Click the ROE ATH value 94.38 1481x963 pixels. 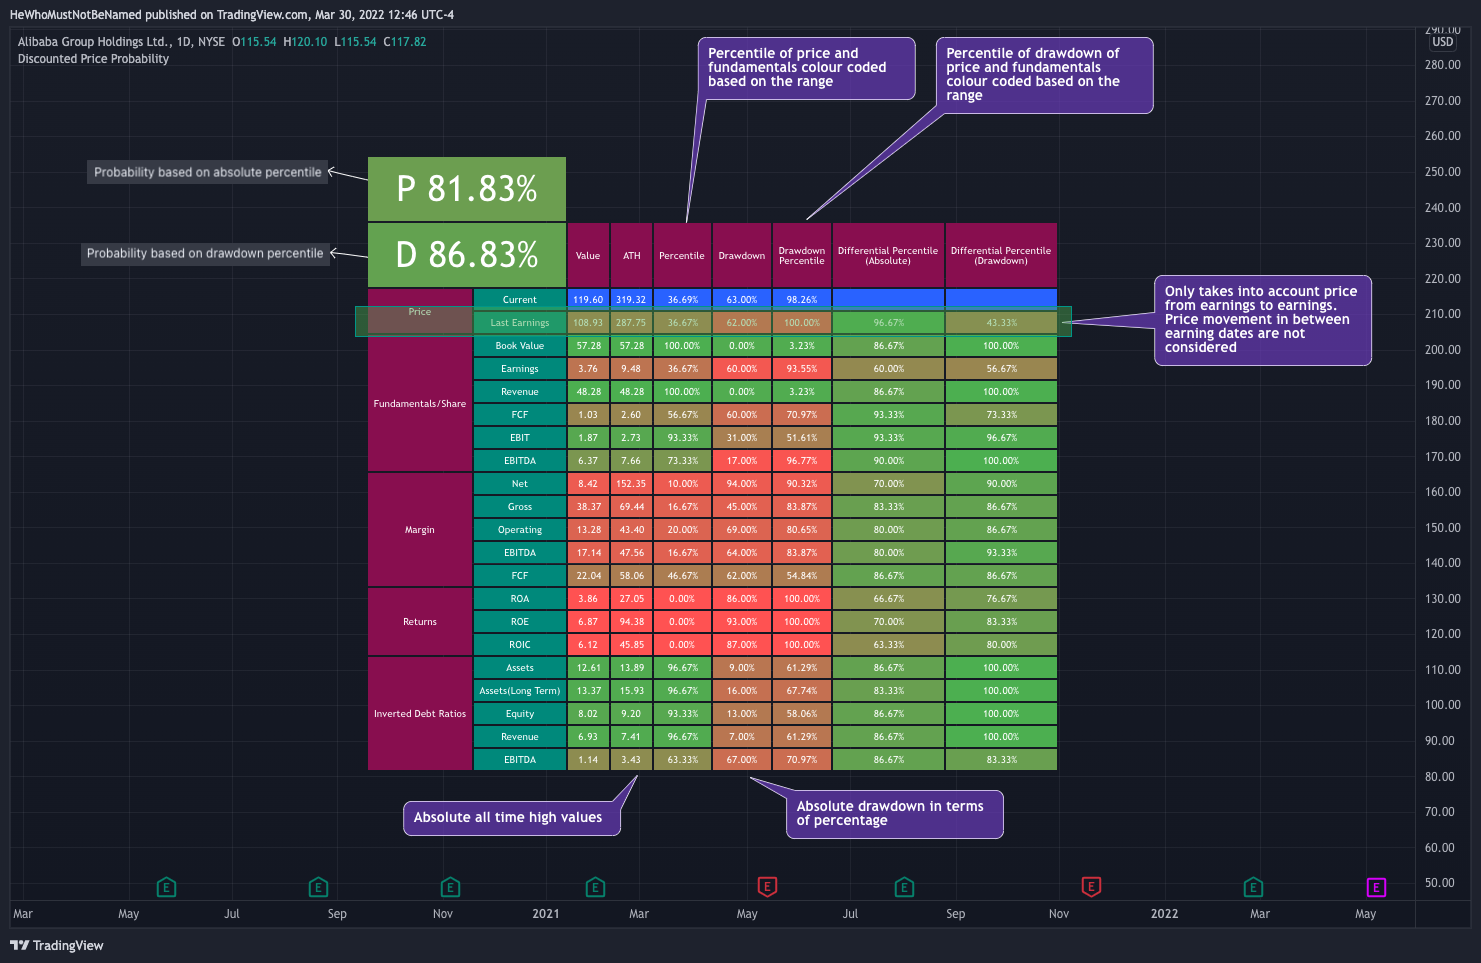click(x=631, y=622)
